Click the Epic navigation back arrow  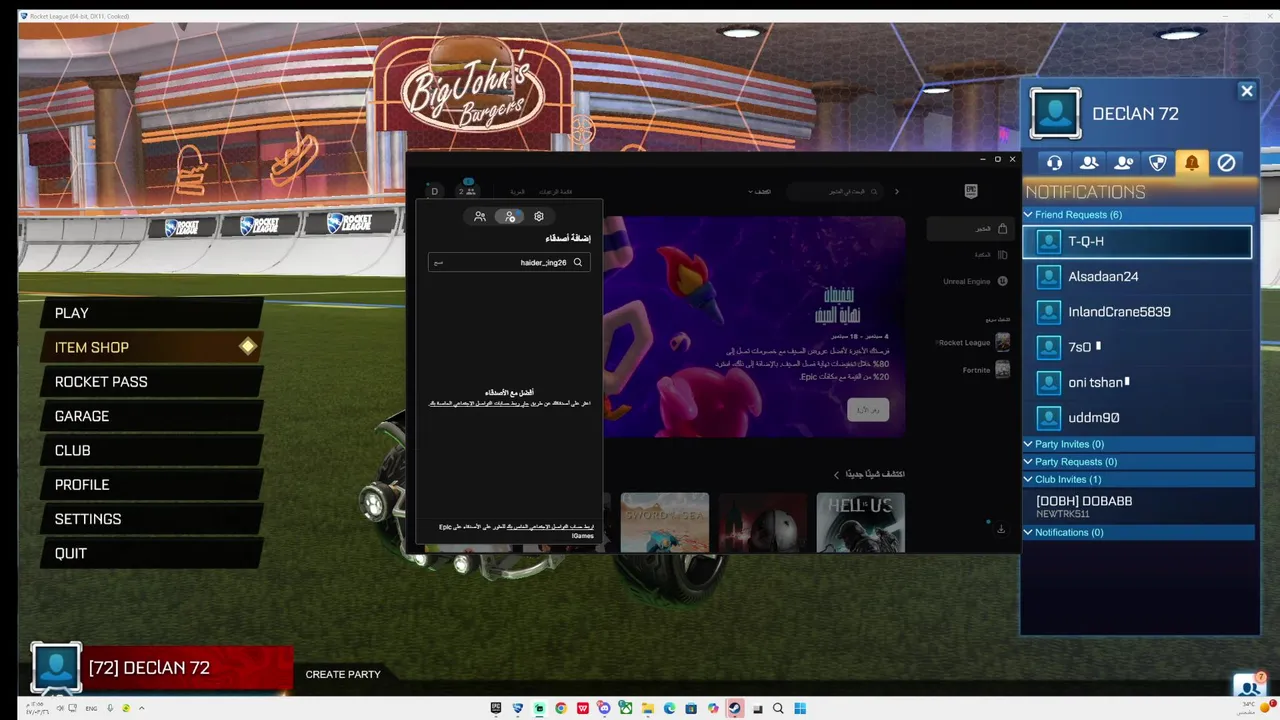(897, 191)
